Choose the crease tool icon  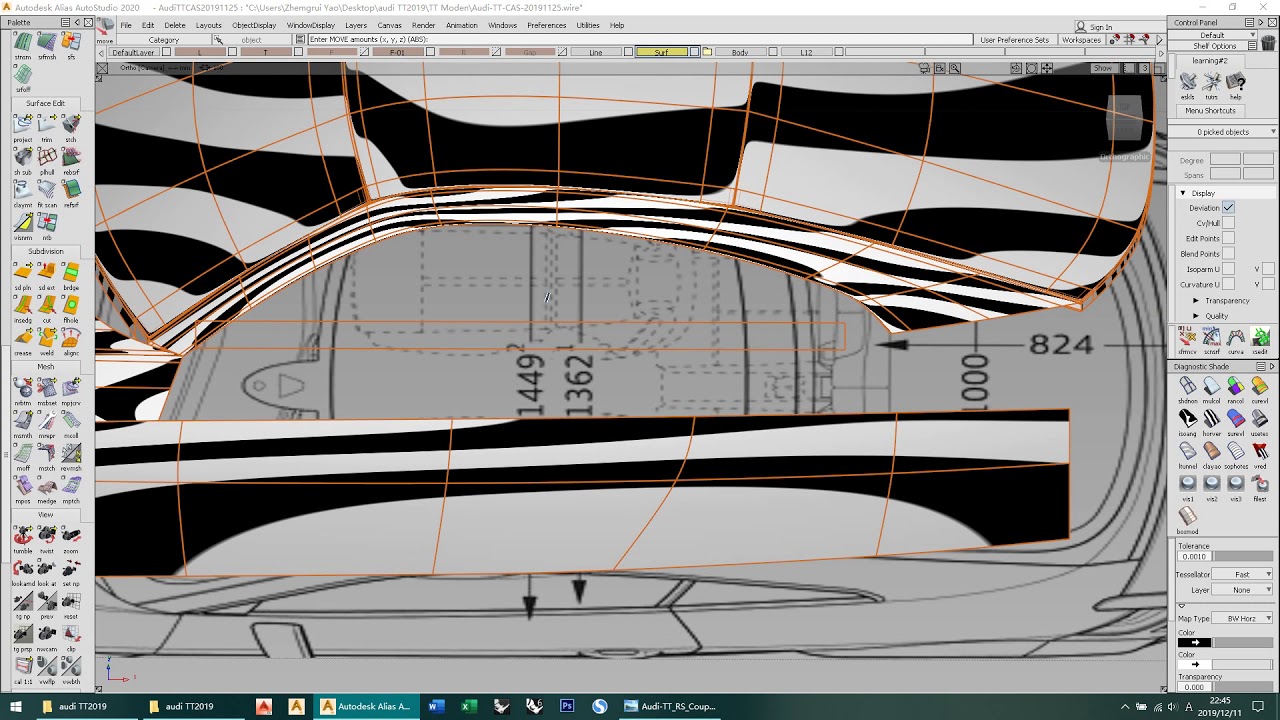pyautogui.click(x=22, y=337)
